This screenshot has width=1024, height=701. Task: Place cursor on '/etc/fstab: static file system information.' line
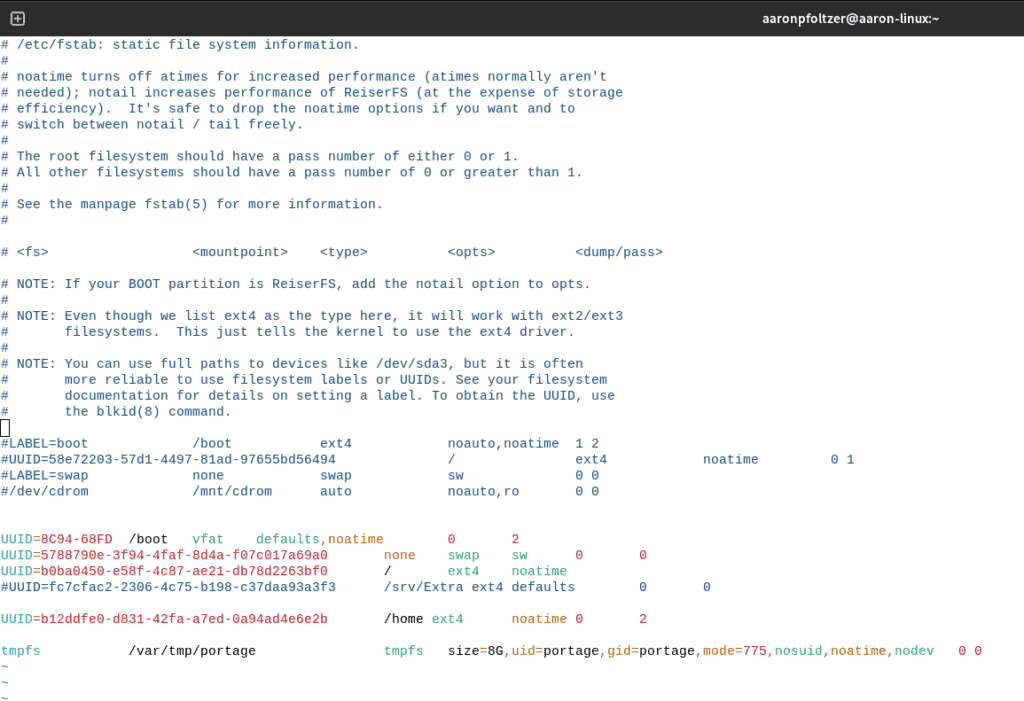pyautogui.click(x=180, y=44)
